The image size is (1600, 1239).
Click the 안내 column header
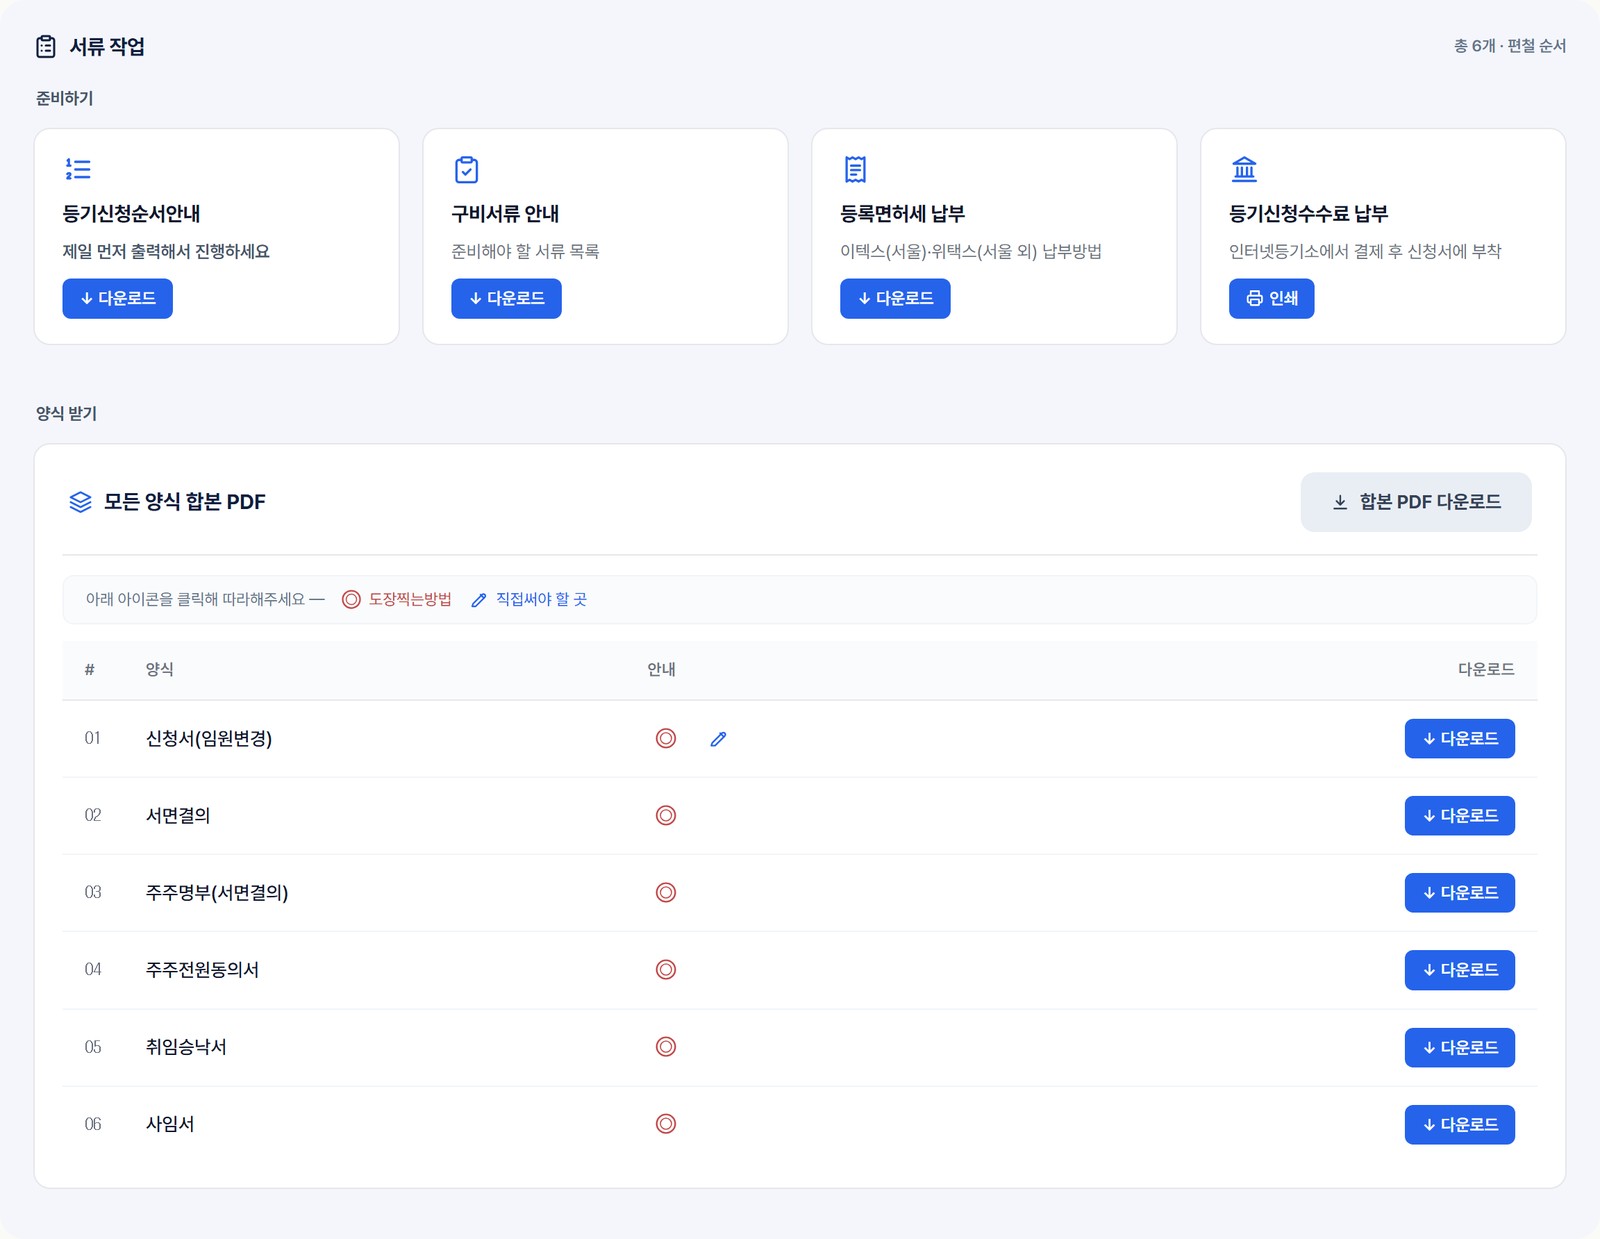661,669
